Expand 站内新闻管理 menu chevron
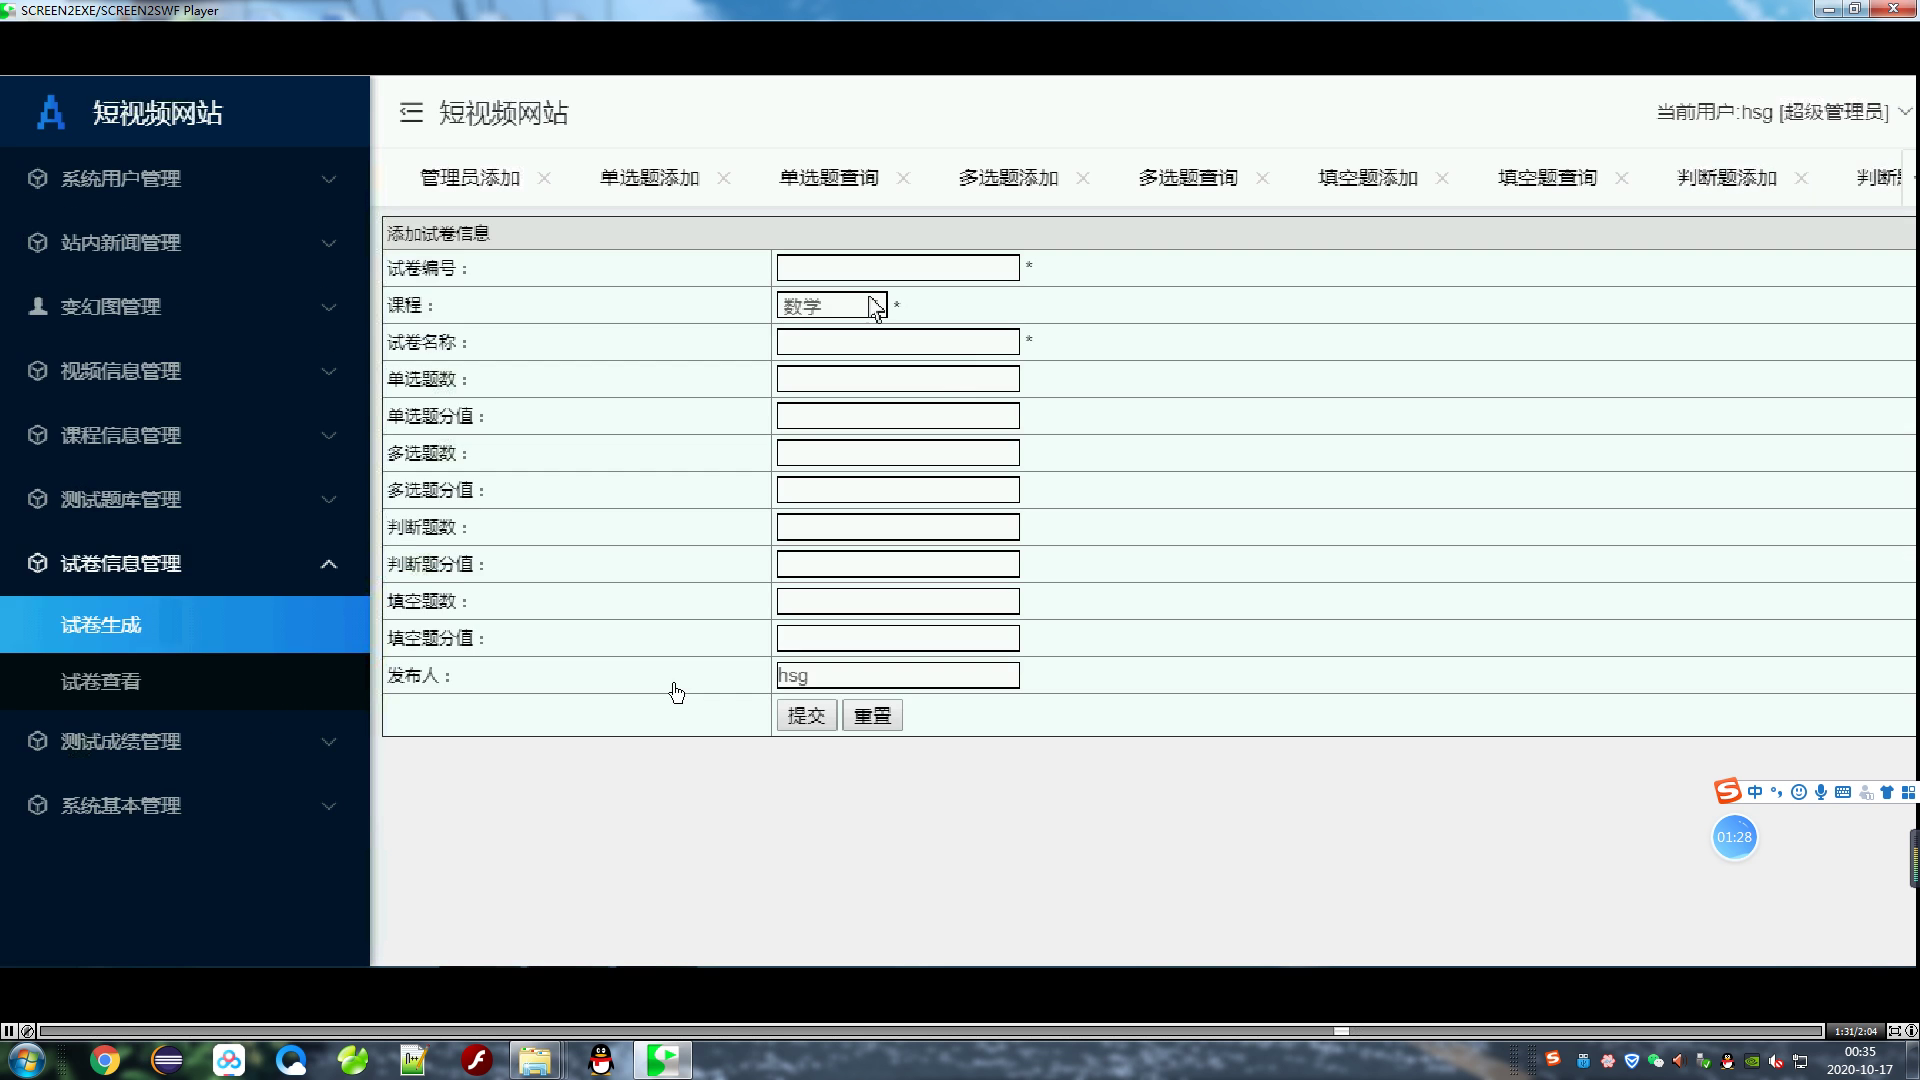Image resolution: width=1920 pixels, height=1080 pixels. pos(328,243)
